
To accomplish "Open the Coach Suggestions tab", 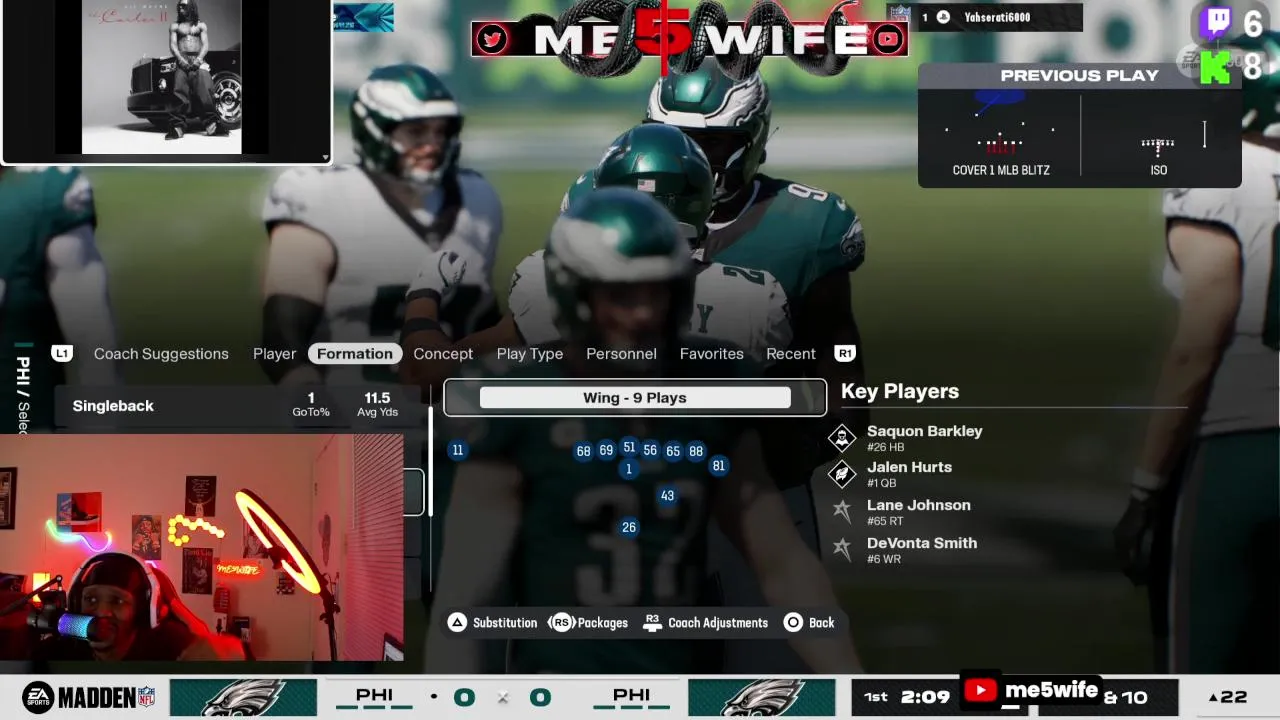I will tap(161, 354).
